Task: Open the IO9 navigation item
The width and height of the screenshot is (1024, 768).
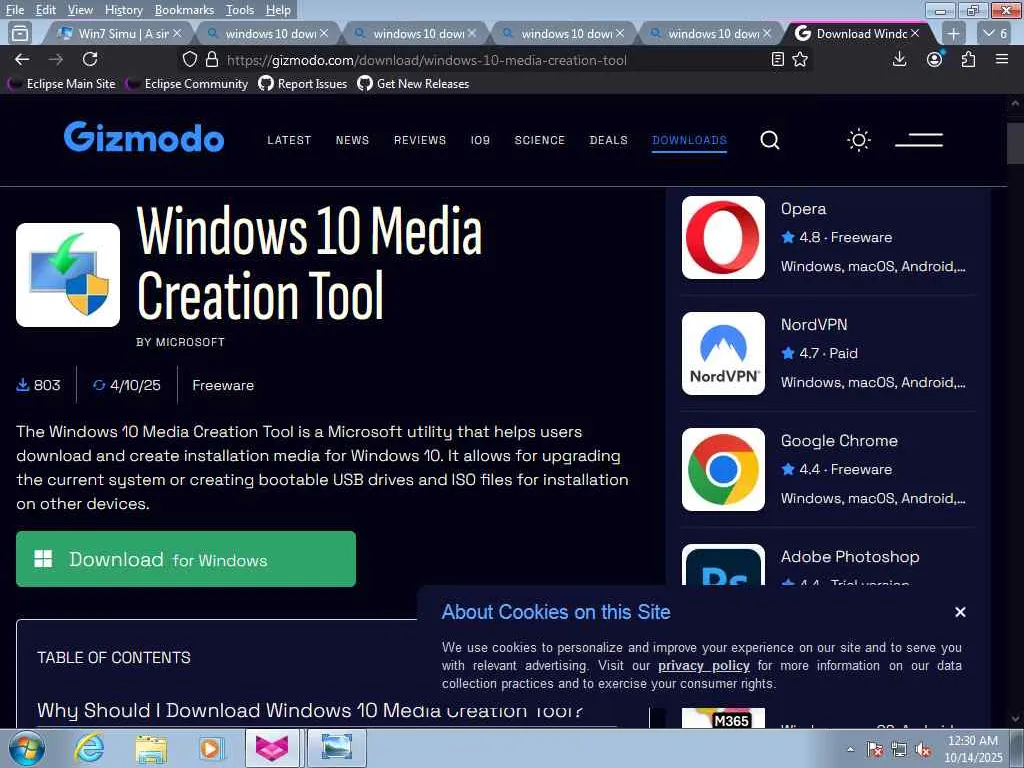Action: click(x=480, y=140)
